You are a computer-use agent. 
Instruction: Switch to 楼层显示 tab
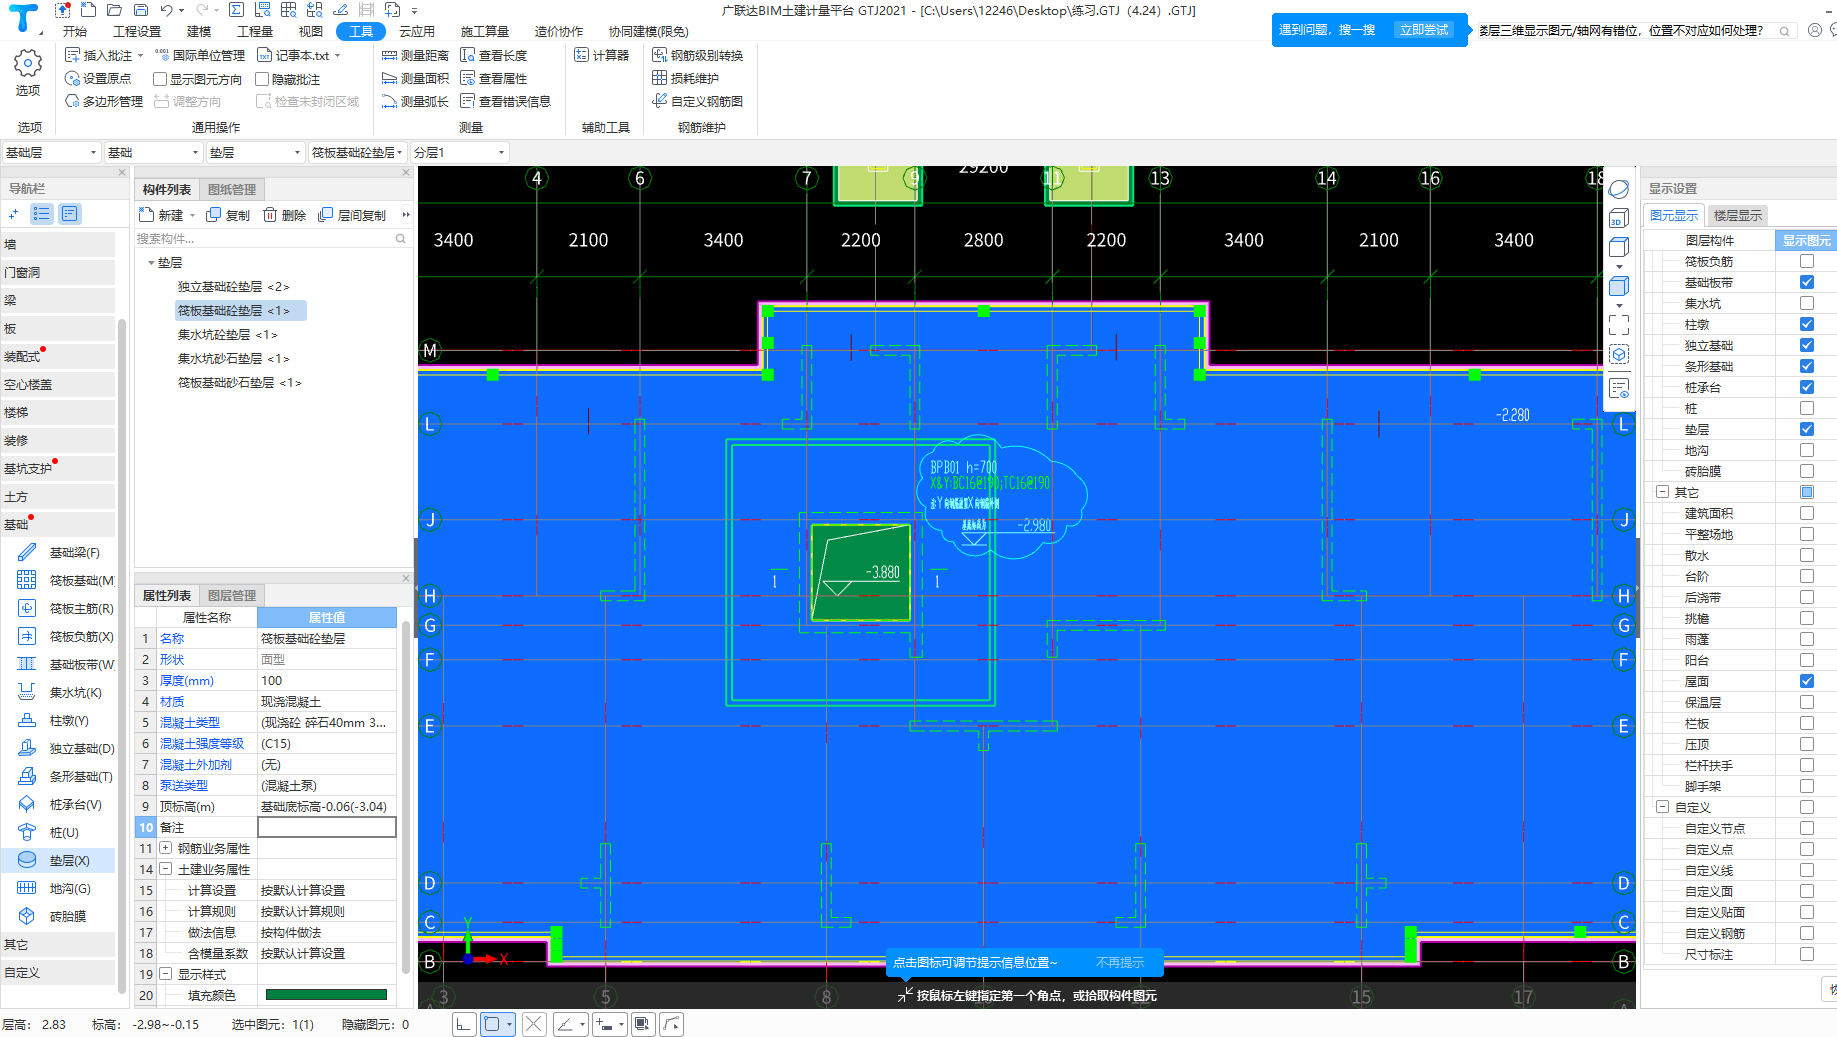[1738, 215]
